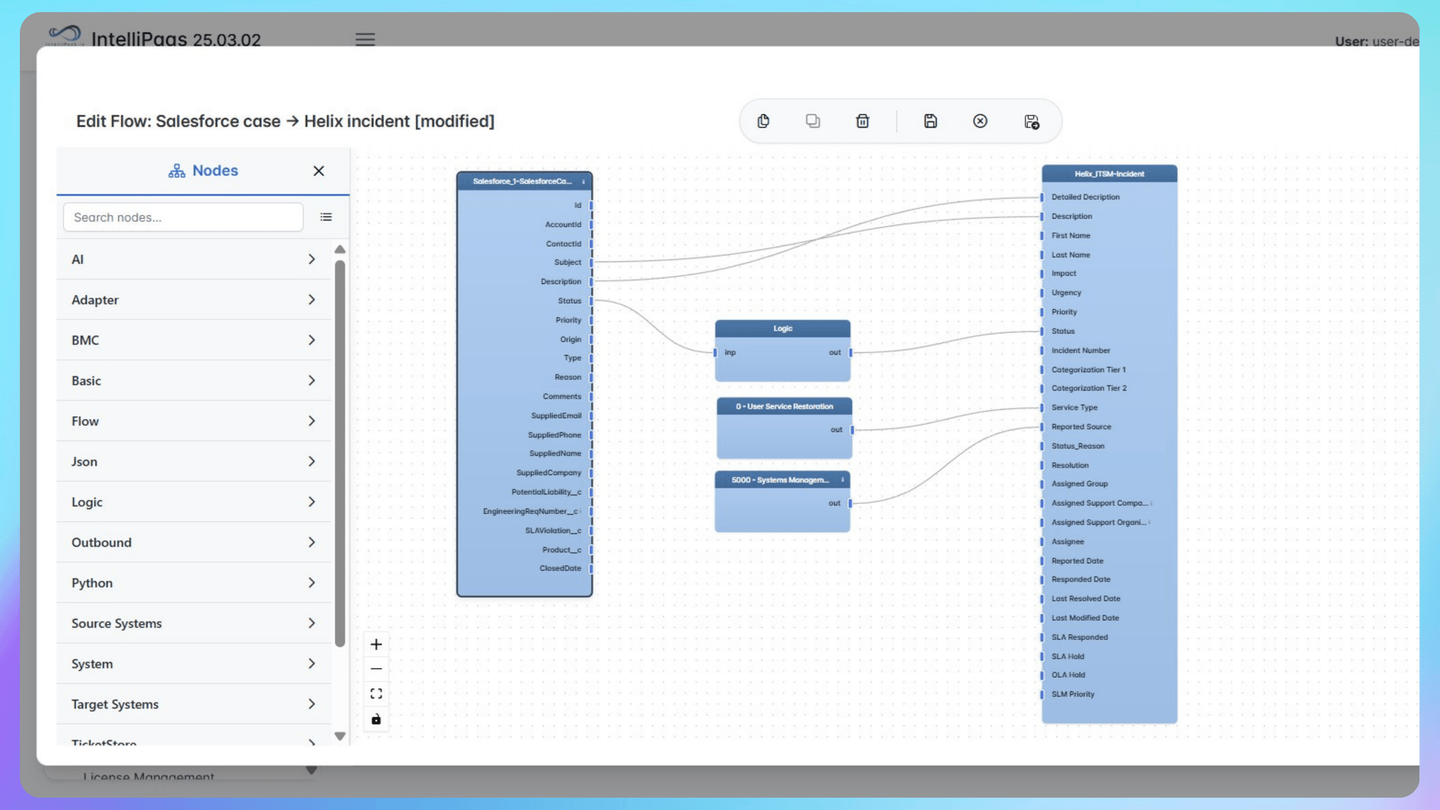The width and height of the screenshot is (1440, 810).
Task: Click the circled X cancel icon
Action: [980, 121]
